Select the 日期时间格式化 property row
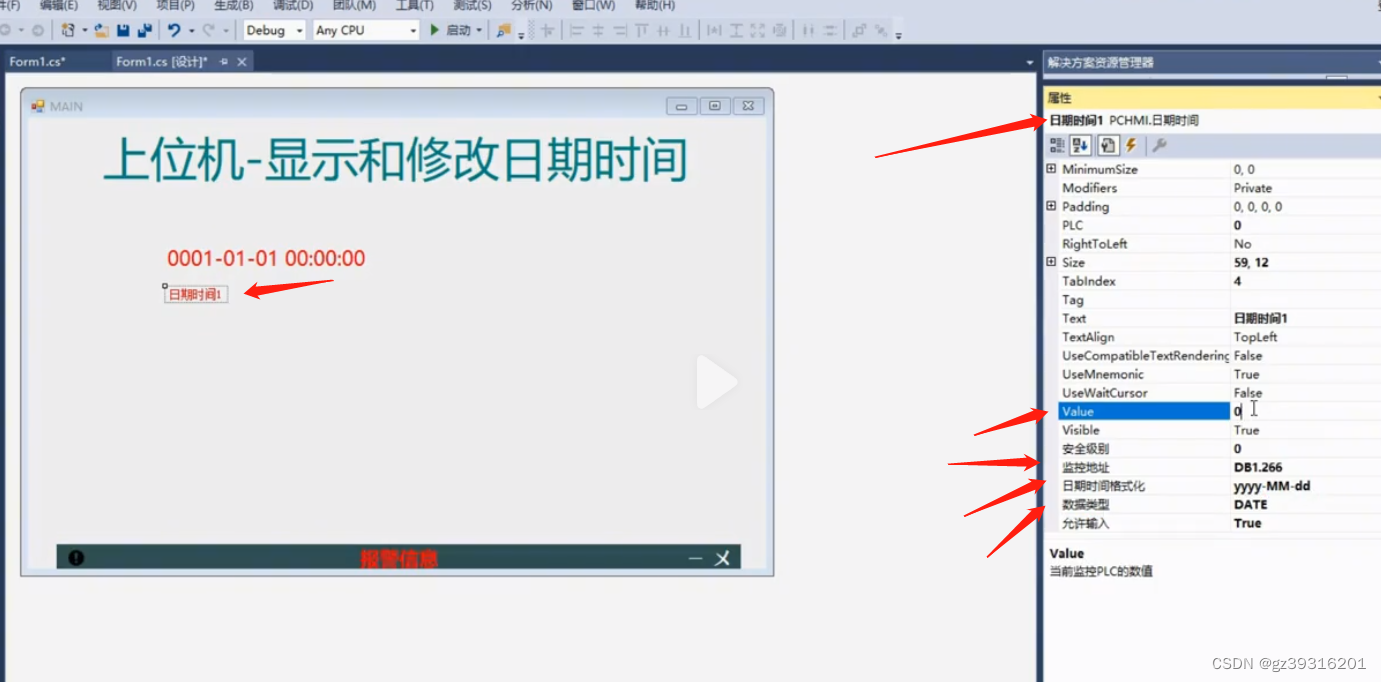Image resolution: width=1381 pixels, height=682 pixels. coord(1212,486)
